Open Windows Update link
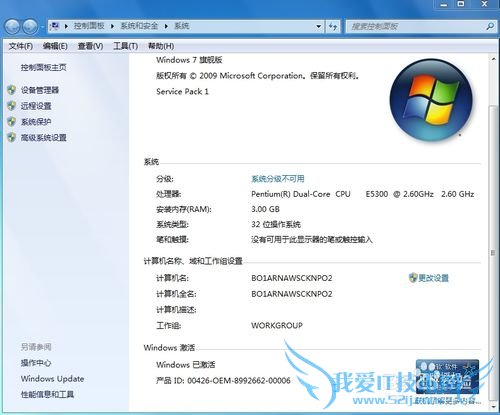The width and height of the screenshot is (500, 415). (52, 379)
